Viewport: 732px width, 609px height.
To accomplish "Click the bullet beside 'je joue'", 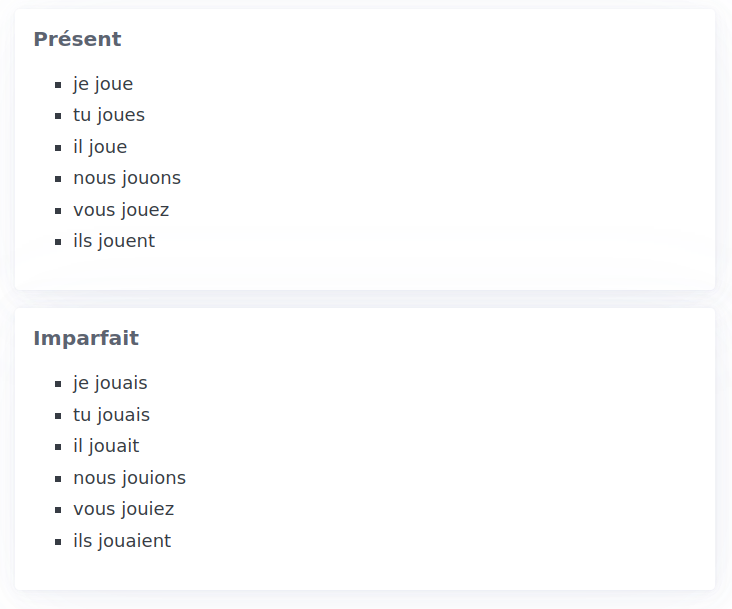I will (58, 85).
